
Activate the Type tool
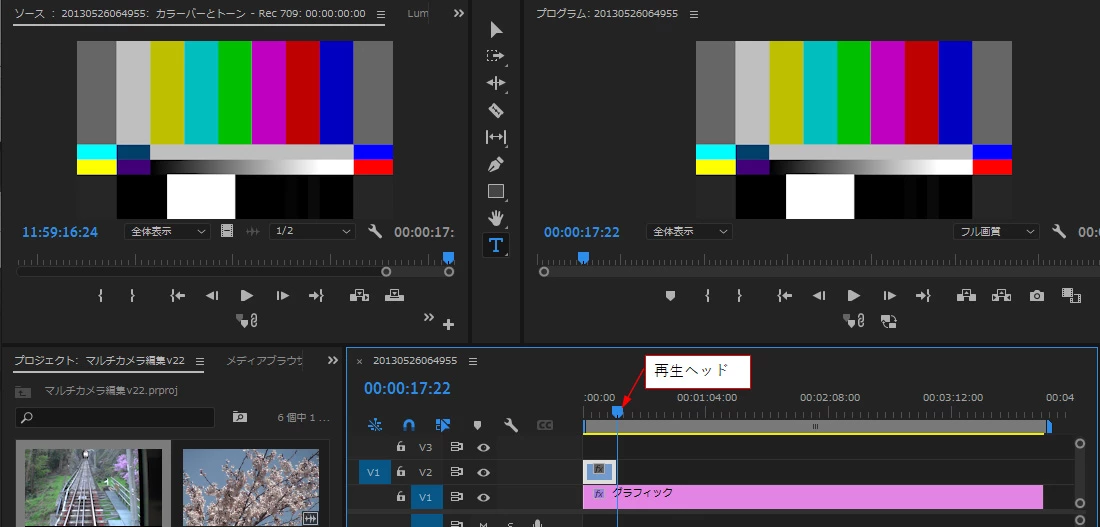(x=496, y=245)
